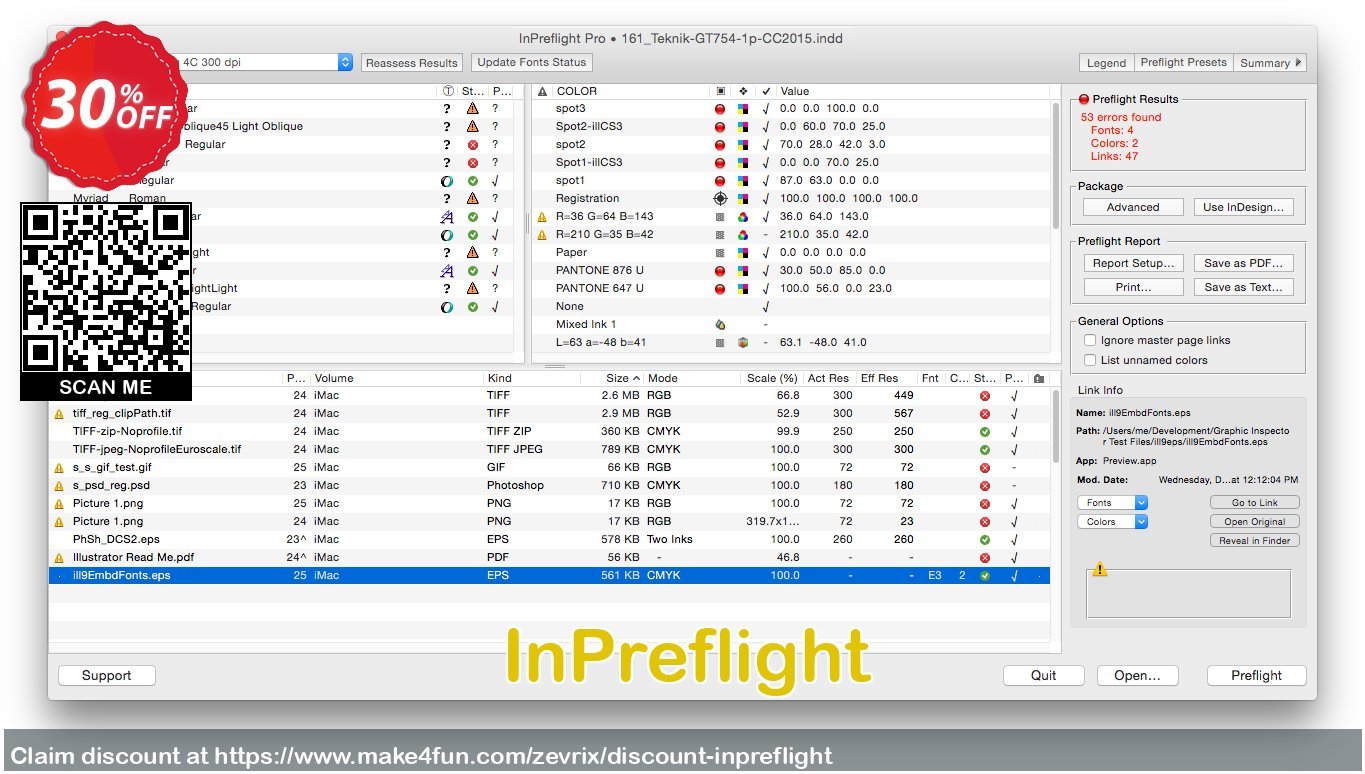This screenshot has width=1365, height=774.
Task: Click red error status for Illustrator Read Me.pdf
Action: [985, 557]
